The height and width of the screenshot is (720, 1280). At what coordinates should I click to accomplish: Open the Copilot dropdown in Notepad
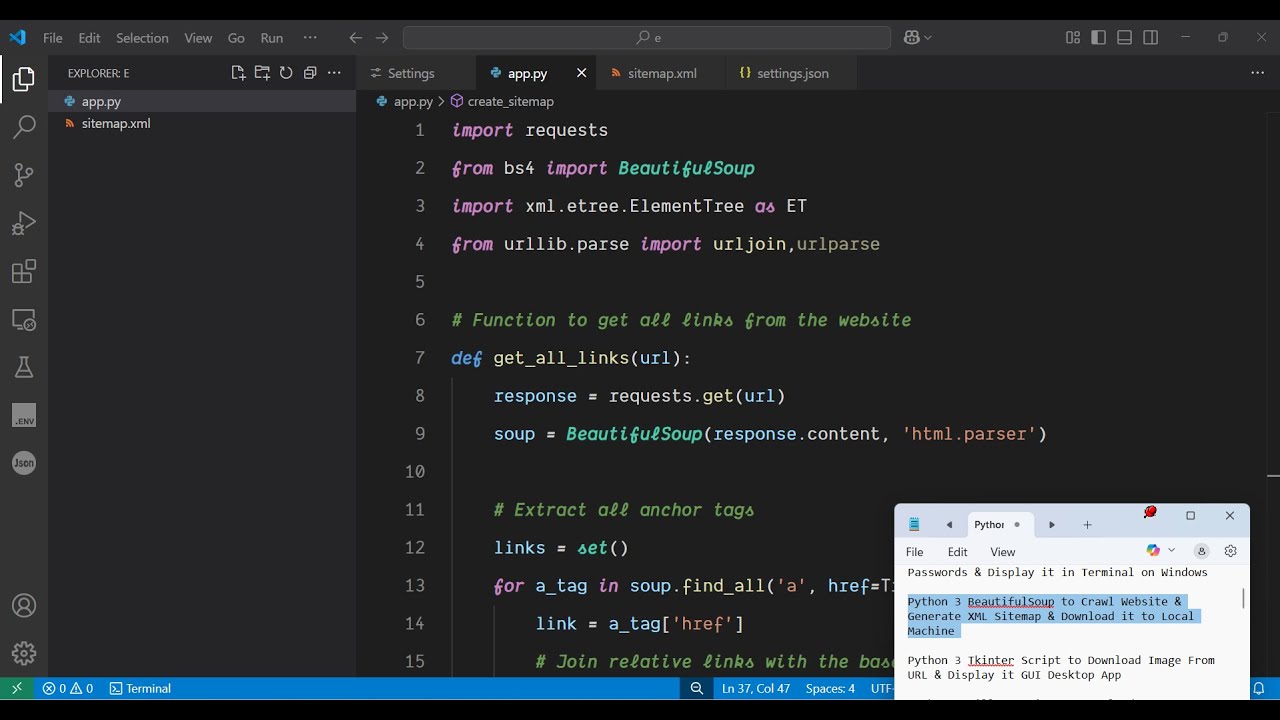(x=1161, y=551)
